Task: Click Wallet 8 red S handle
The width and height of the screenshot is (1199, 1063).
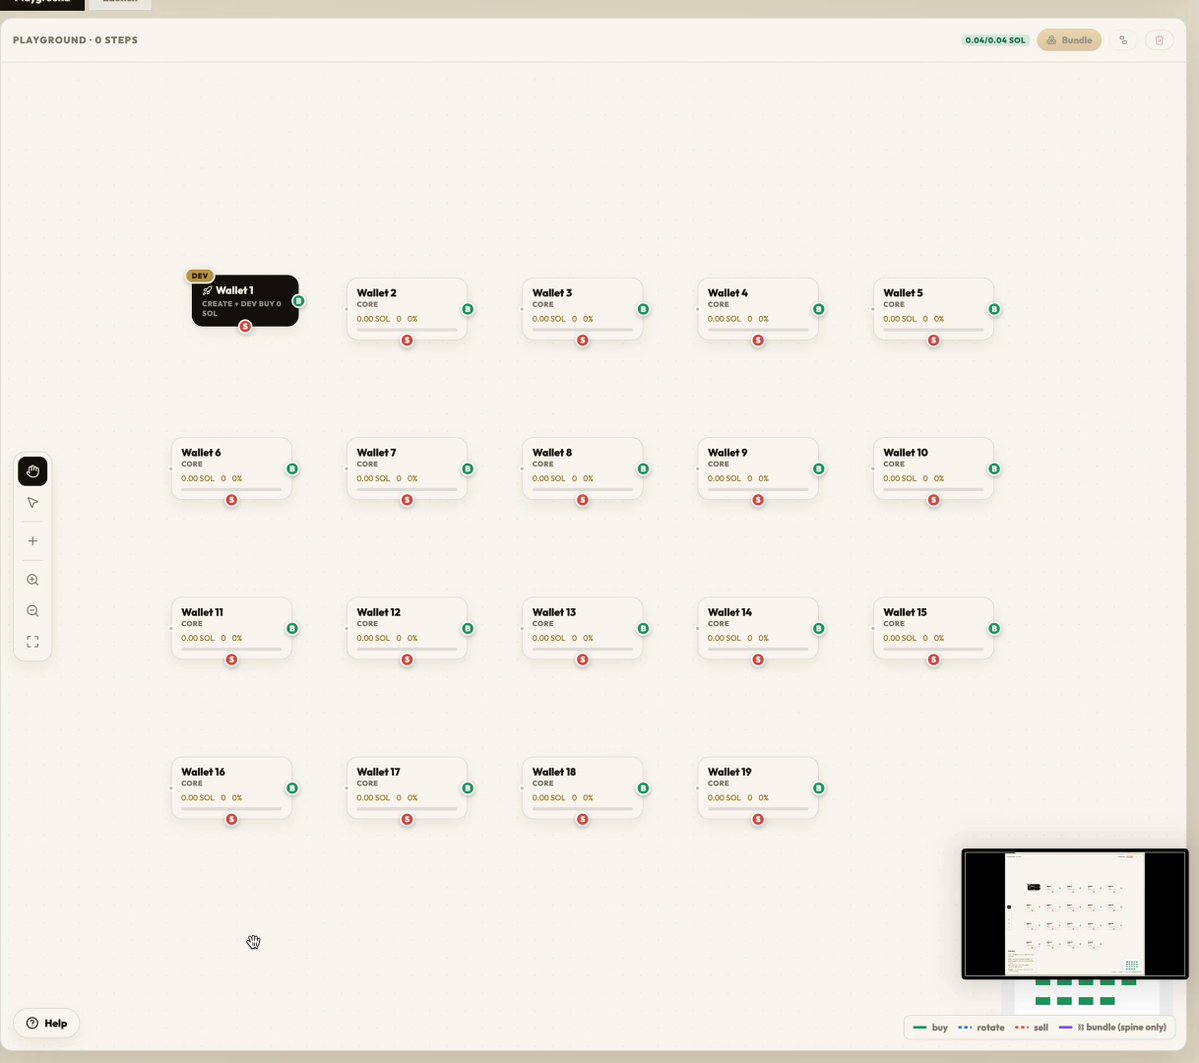Action: (583, 500)
